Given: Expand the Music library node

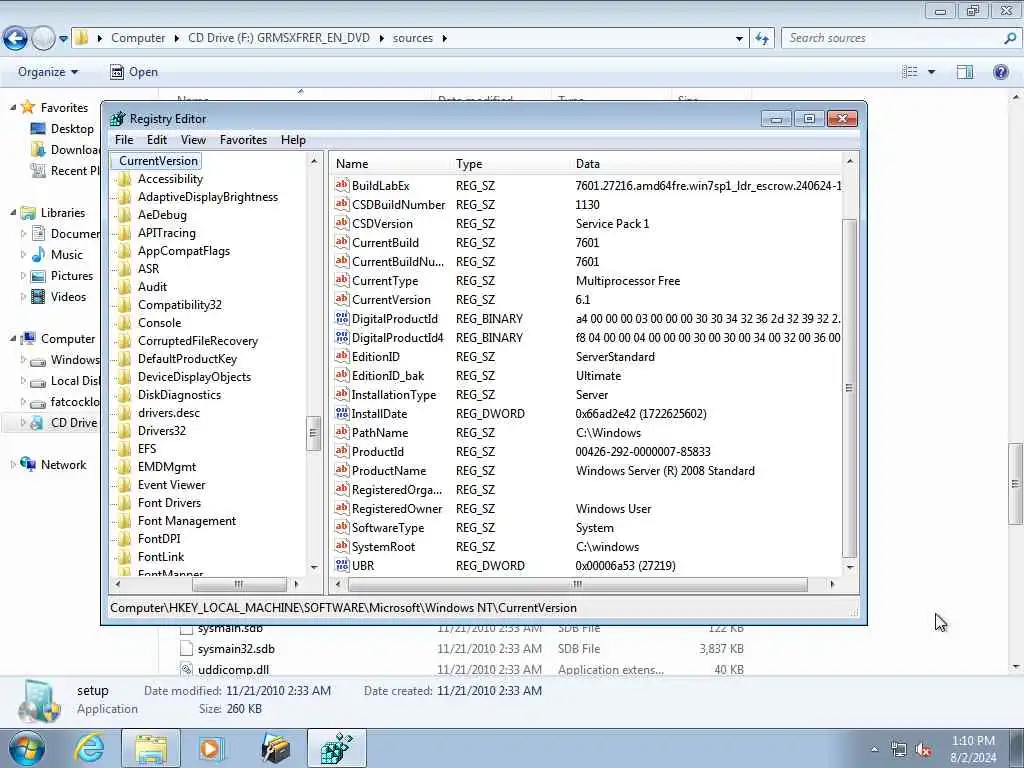Looking at the screenshot, I should point(24,254).
